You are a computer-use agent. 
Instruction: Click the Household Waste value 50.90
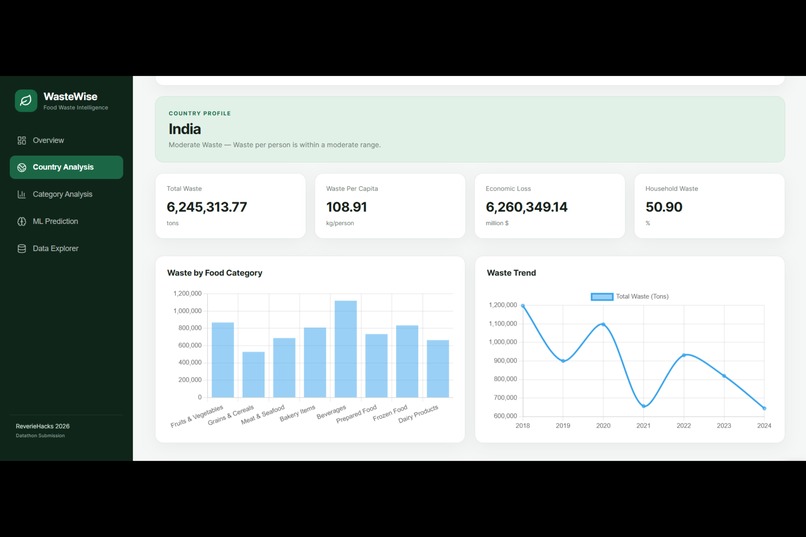[664, 207]
